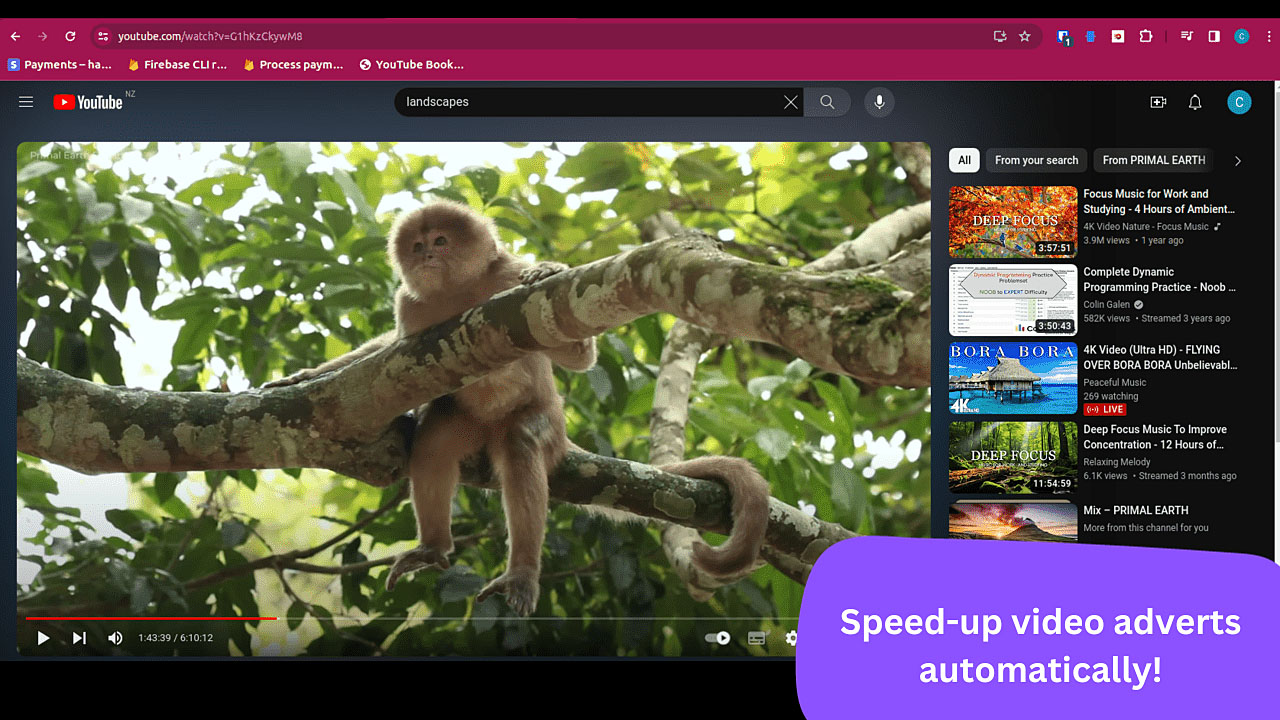The width and height of the screenshot is (1280, 720).
Task: Open 'Complete Dynamic Programming Practice' video link
Action: click(1159, 279)
